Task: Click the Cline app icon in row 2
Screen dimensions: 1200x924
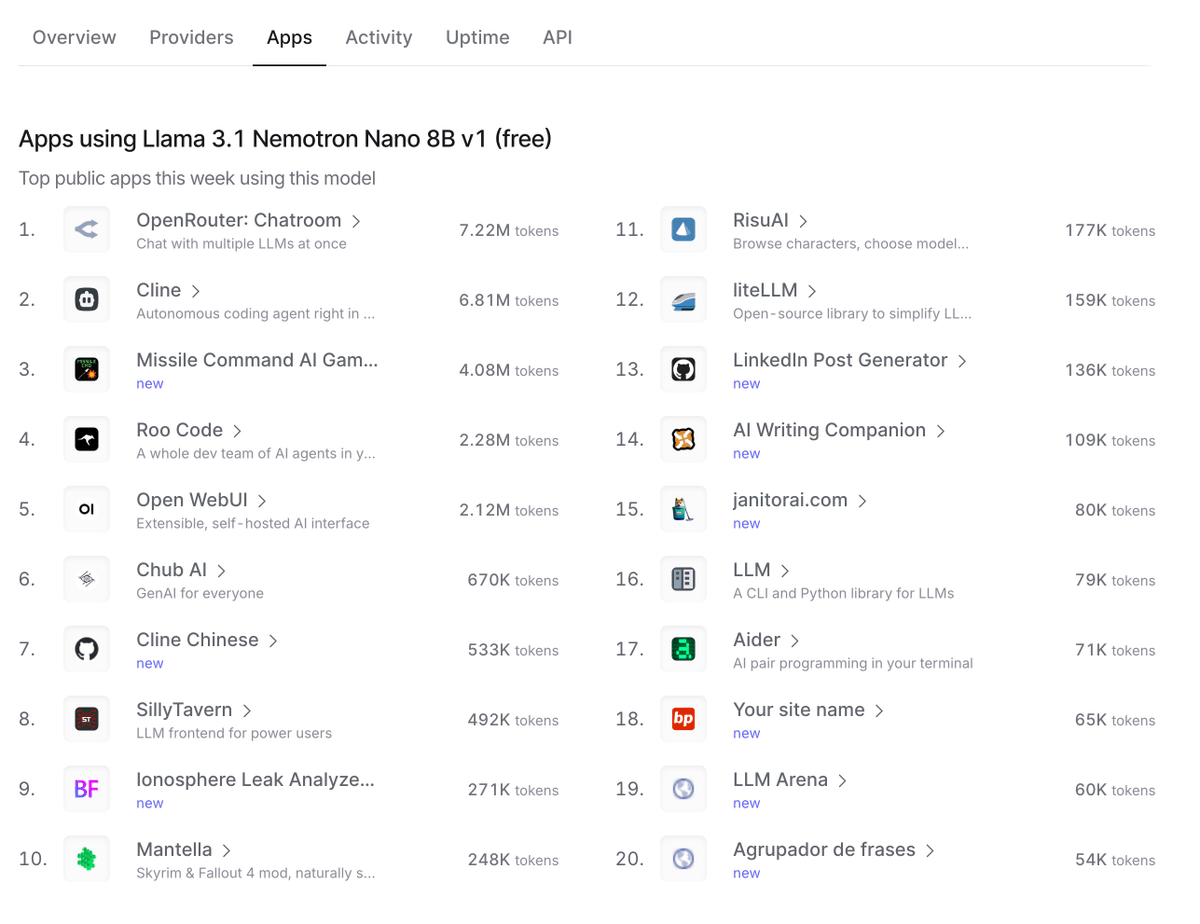Action: pyautogui.click(x=87, y=300)
